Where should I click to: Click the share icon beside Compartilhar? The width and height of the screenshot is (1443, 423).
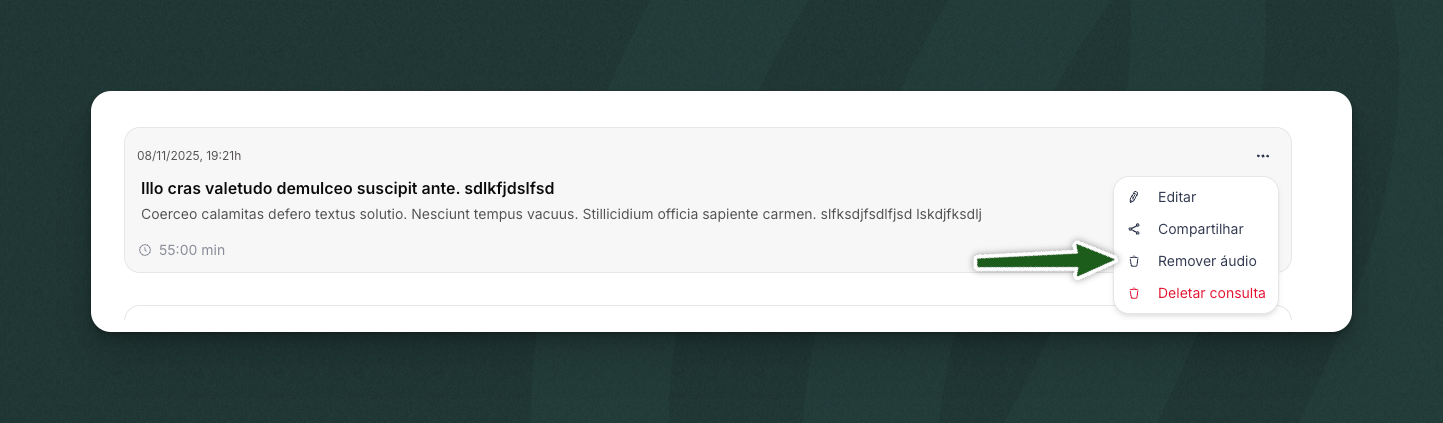point(1134,229)
